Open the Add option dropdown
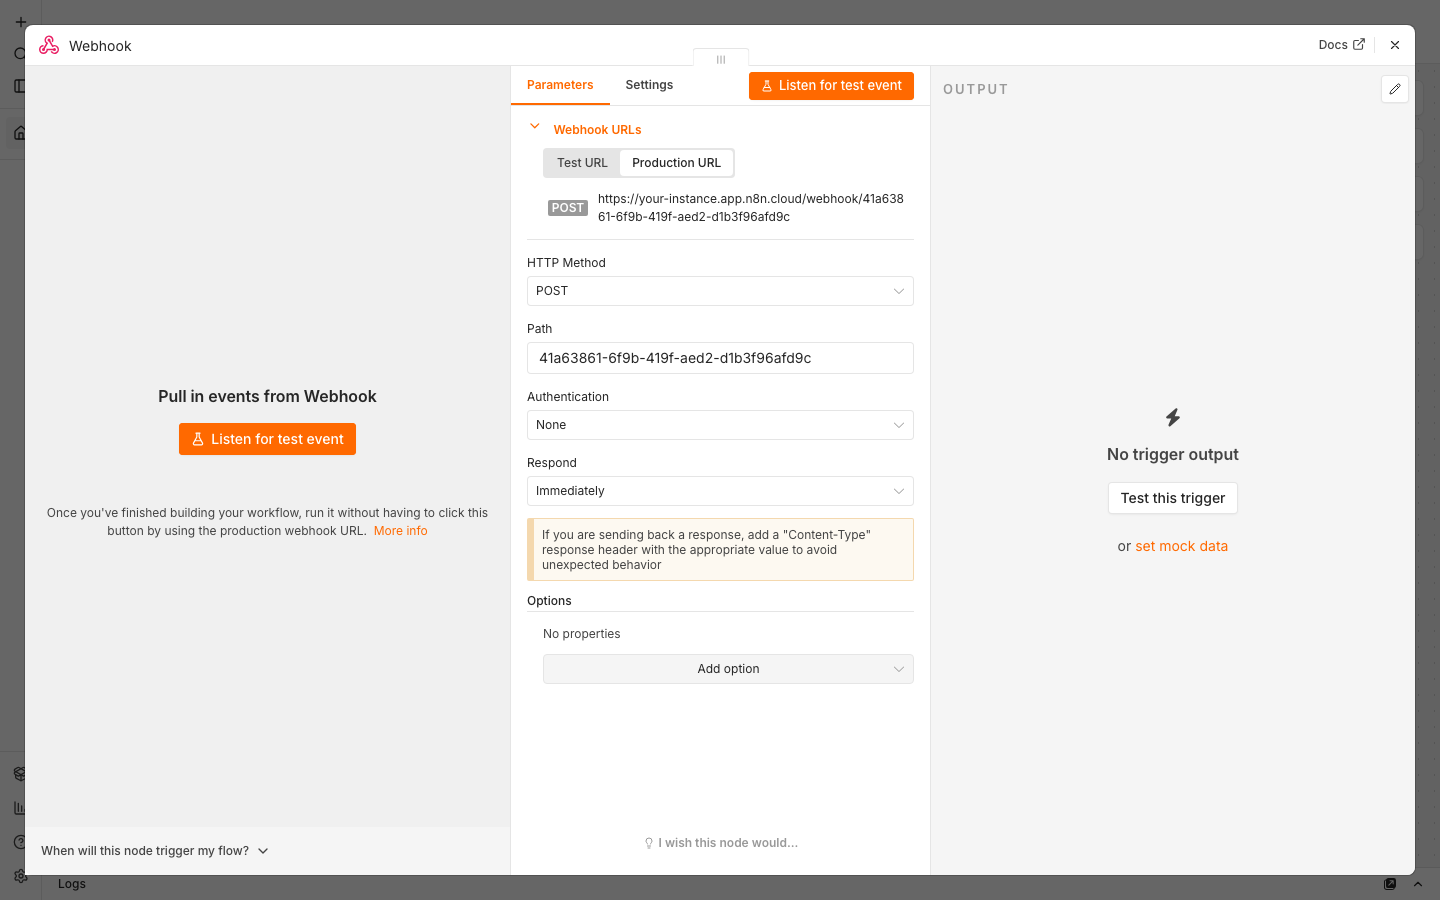 [x=728, y=669]
